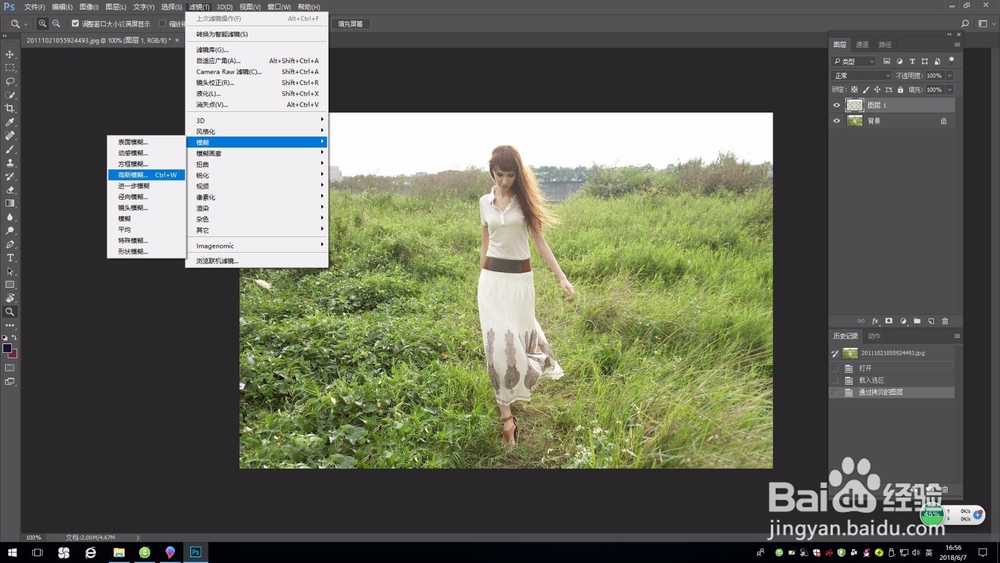Open Windows Start menu
This screenshot has width=1000, height=563.
click(11, 552)
